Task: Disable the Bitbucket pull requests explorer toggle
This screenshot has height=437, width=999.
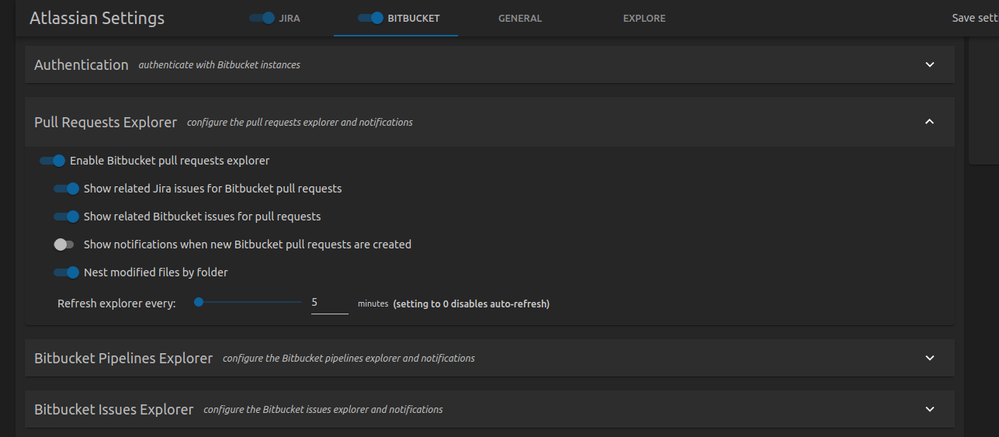Action: 52,161
